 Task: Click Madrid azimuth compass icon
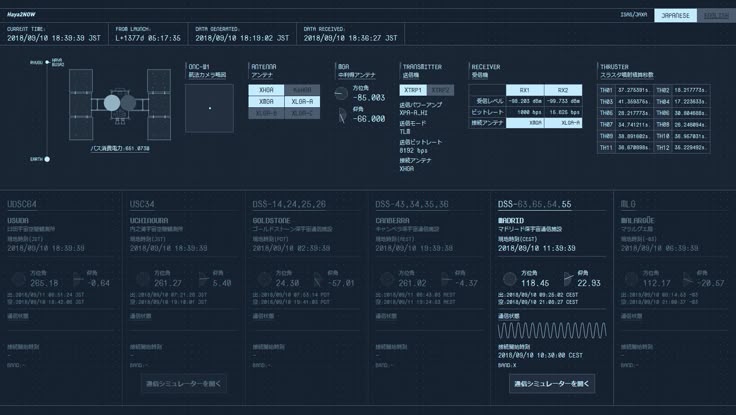click(509, 279)
